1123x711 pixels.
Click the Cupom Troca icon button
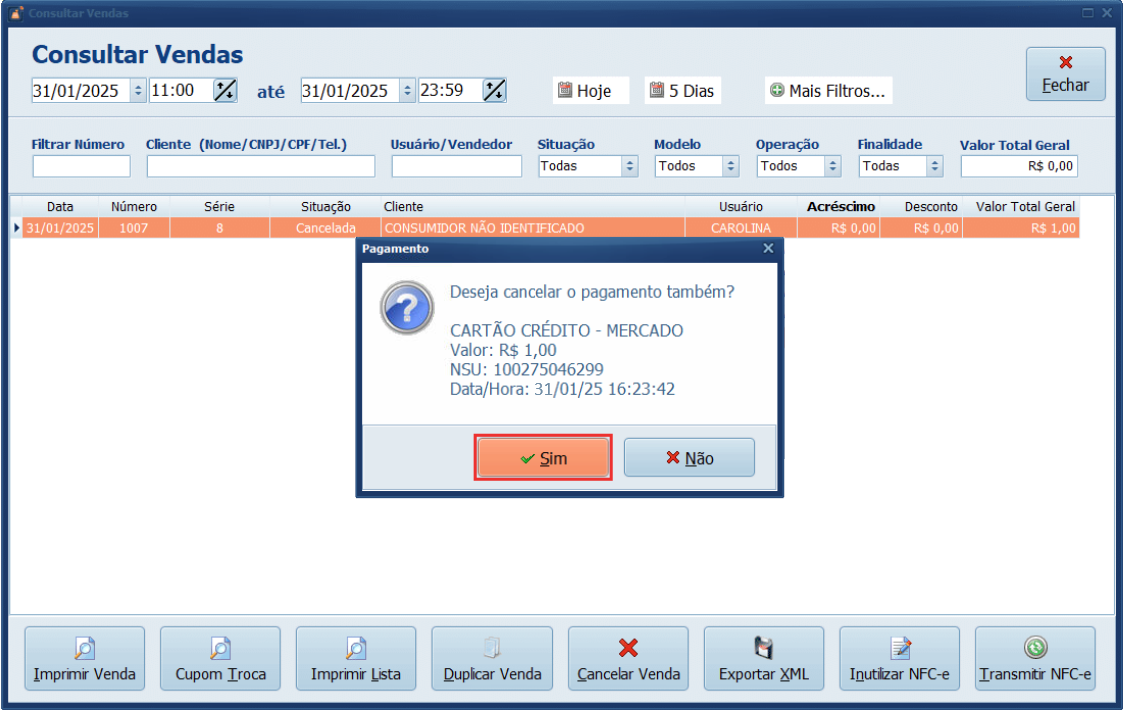pyautogui.click(x=221, y=649)
